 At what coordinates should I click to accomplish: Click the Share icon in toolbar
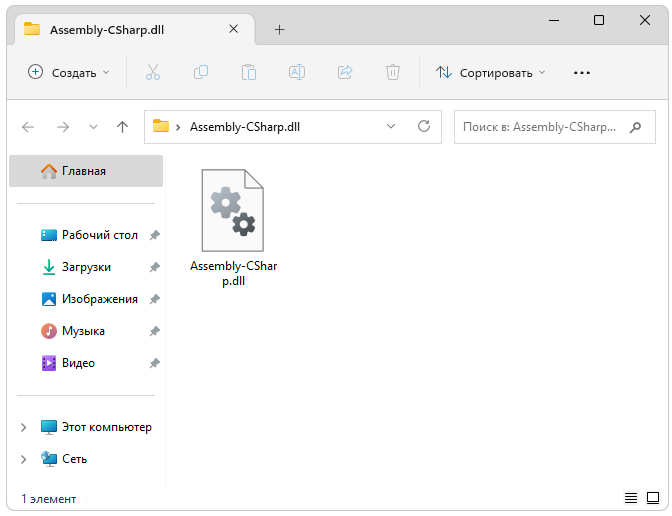(x=345, y=72)
